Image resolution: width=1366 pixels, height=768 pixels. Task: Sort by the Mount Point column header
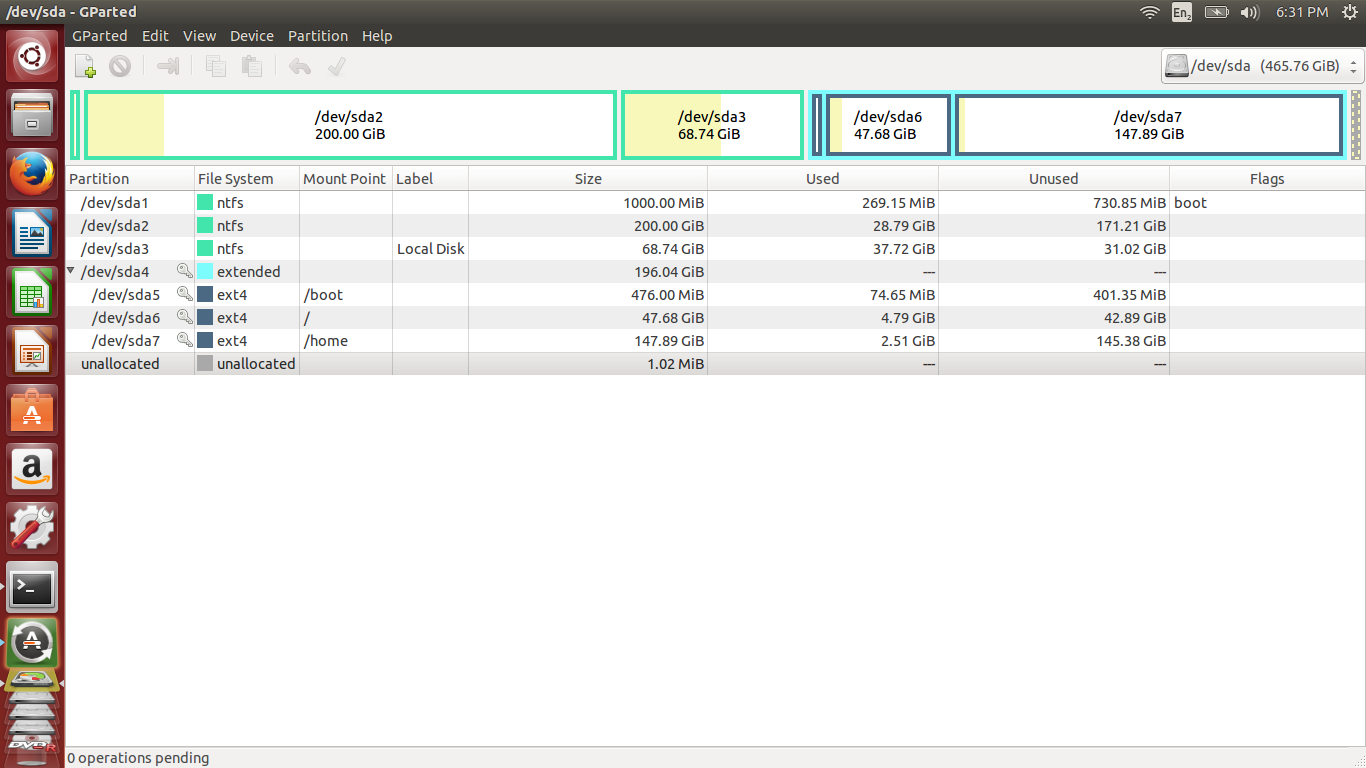pyautogui.click(x=346, y=179)
